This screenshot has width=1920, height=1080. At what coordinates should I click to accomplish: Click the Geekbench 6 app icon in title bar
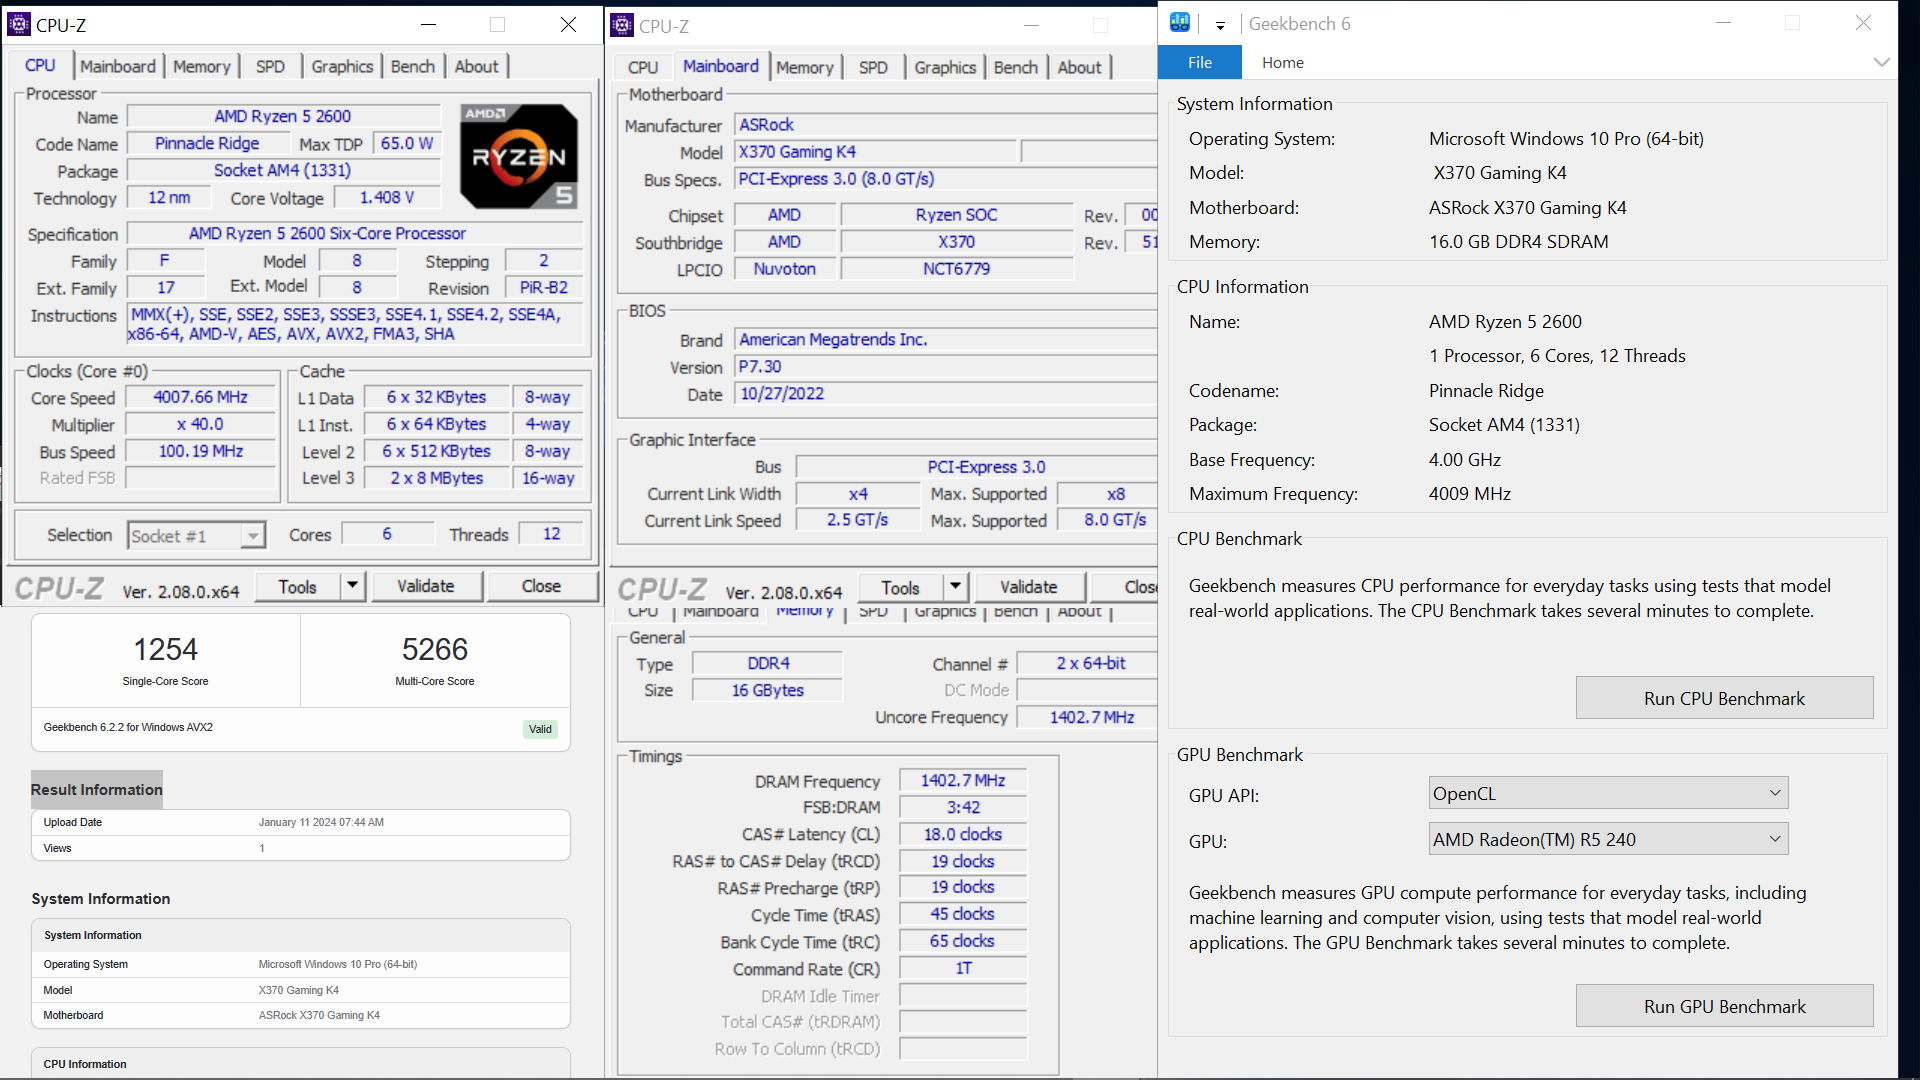click(1180, 23)
